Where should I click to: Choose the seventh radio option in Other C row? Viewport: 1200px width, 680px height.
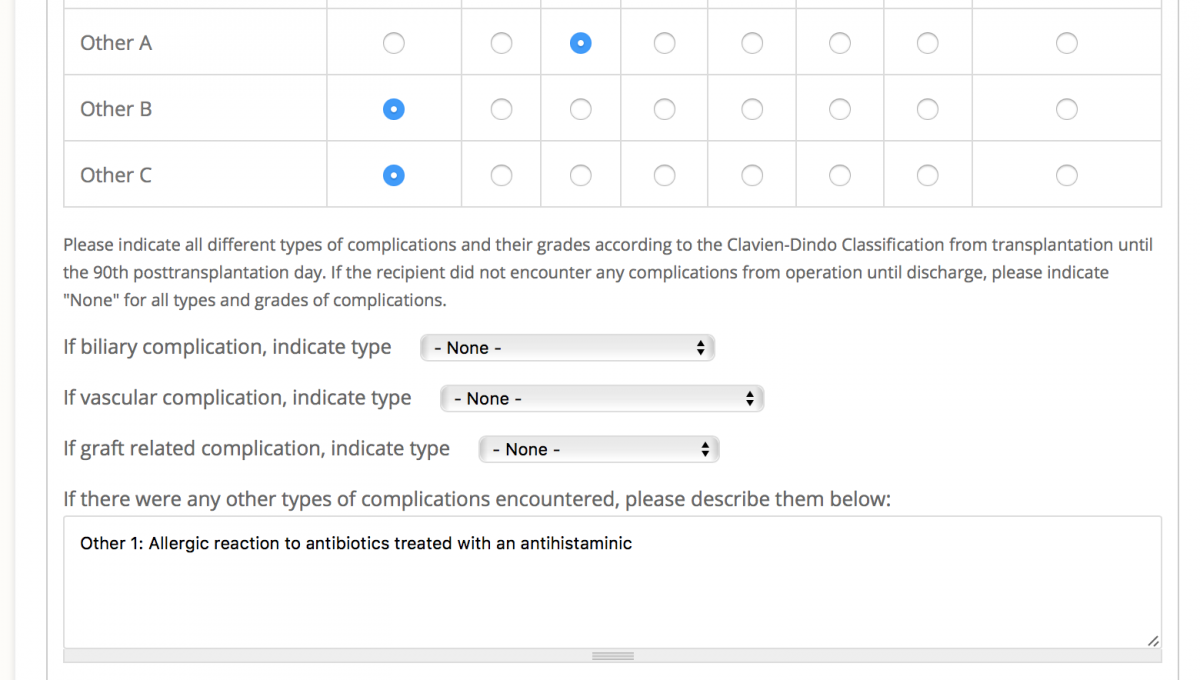coord(928,175)
